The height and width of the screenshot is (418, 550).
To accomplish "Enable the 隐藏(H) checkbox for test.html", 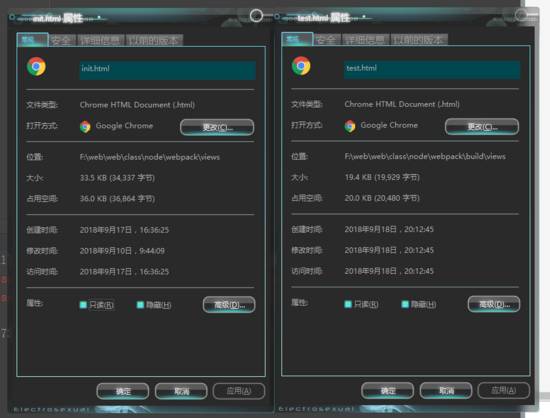I will pos(405,304).
